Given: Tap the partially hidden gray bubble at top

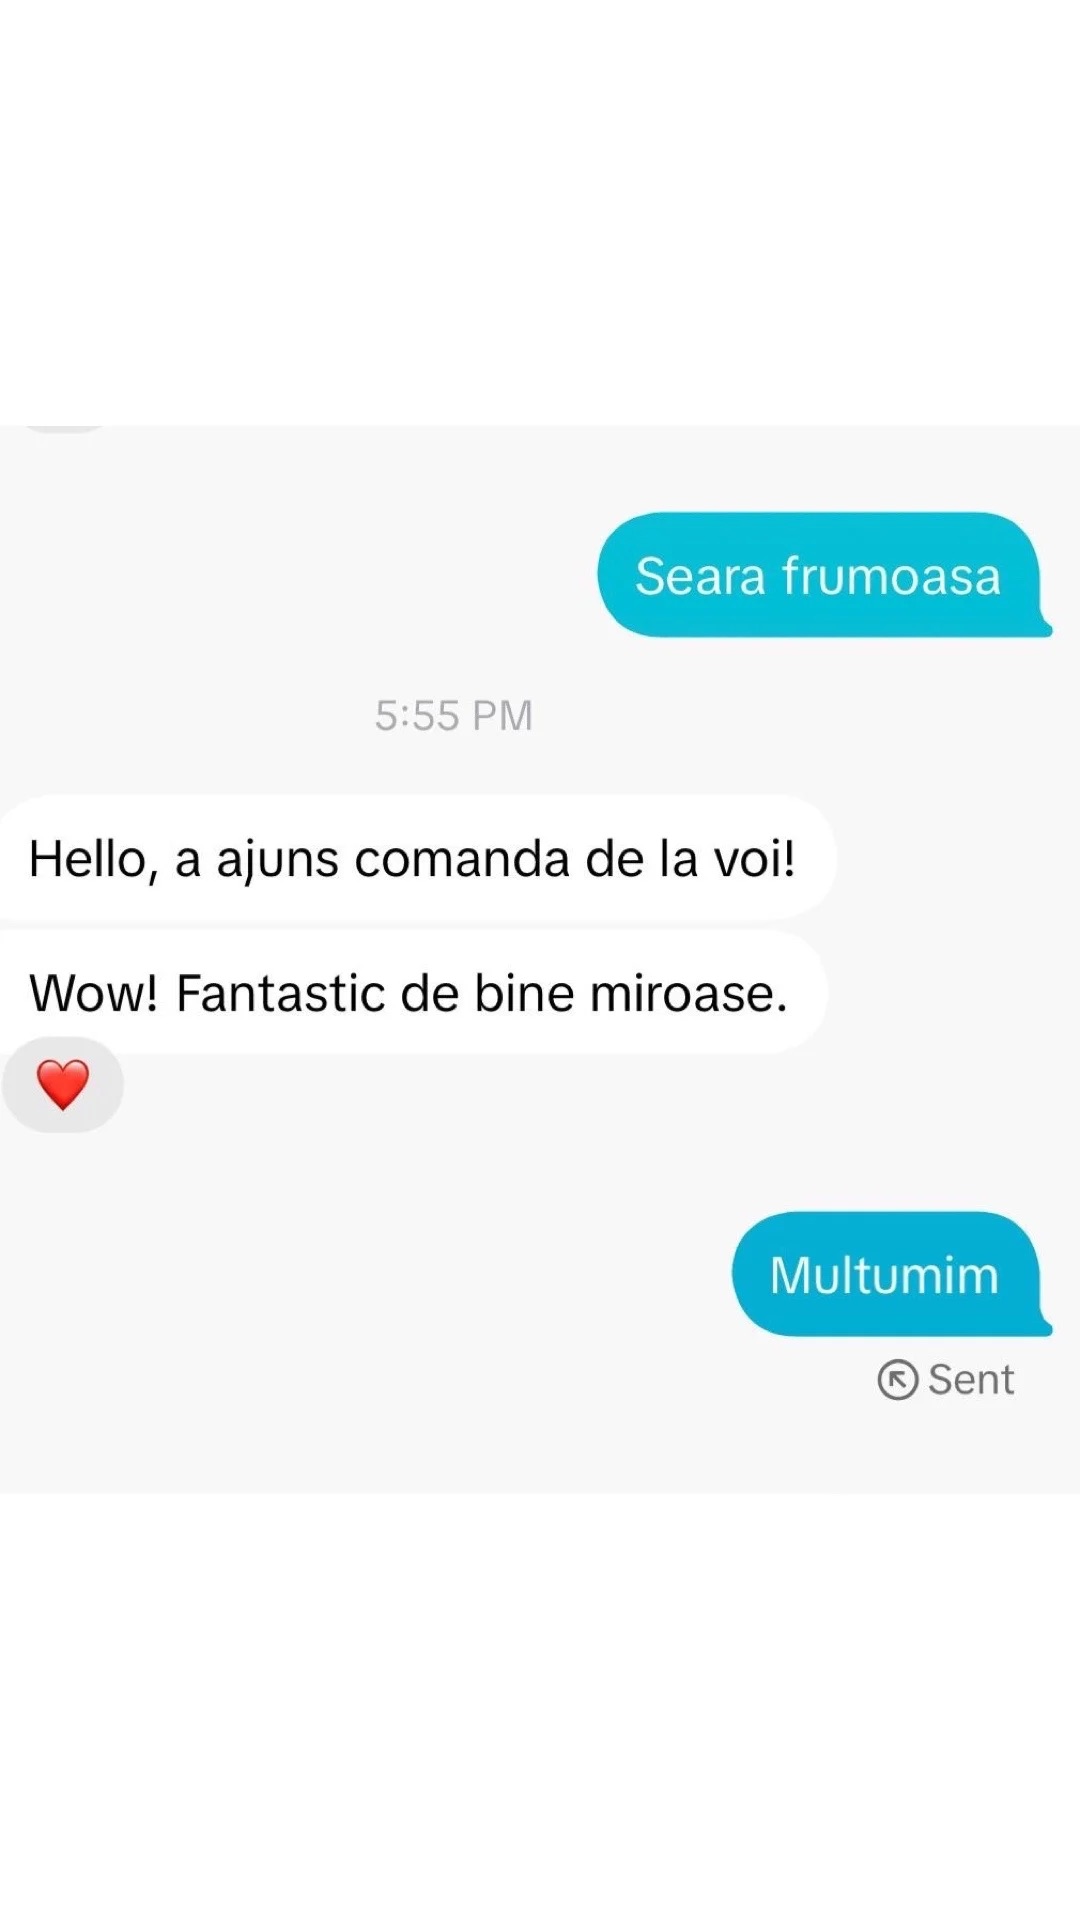Looking at the screenshot, I should tap(65, 428).
